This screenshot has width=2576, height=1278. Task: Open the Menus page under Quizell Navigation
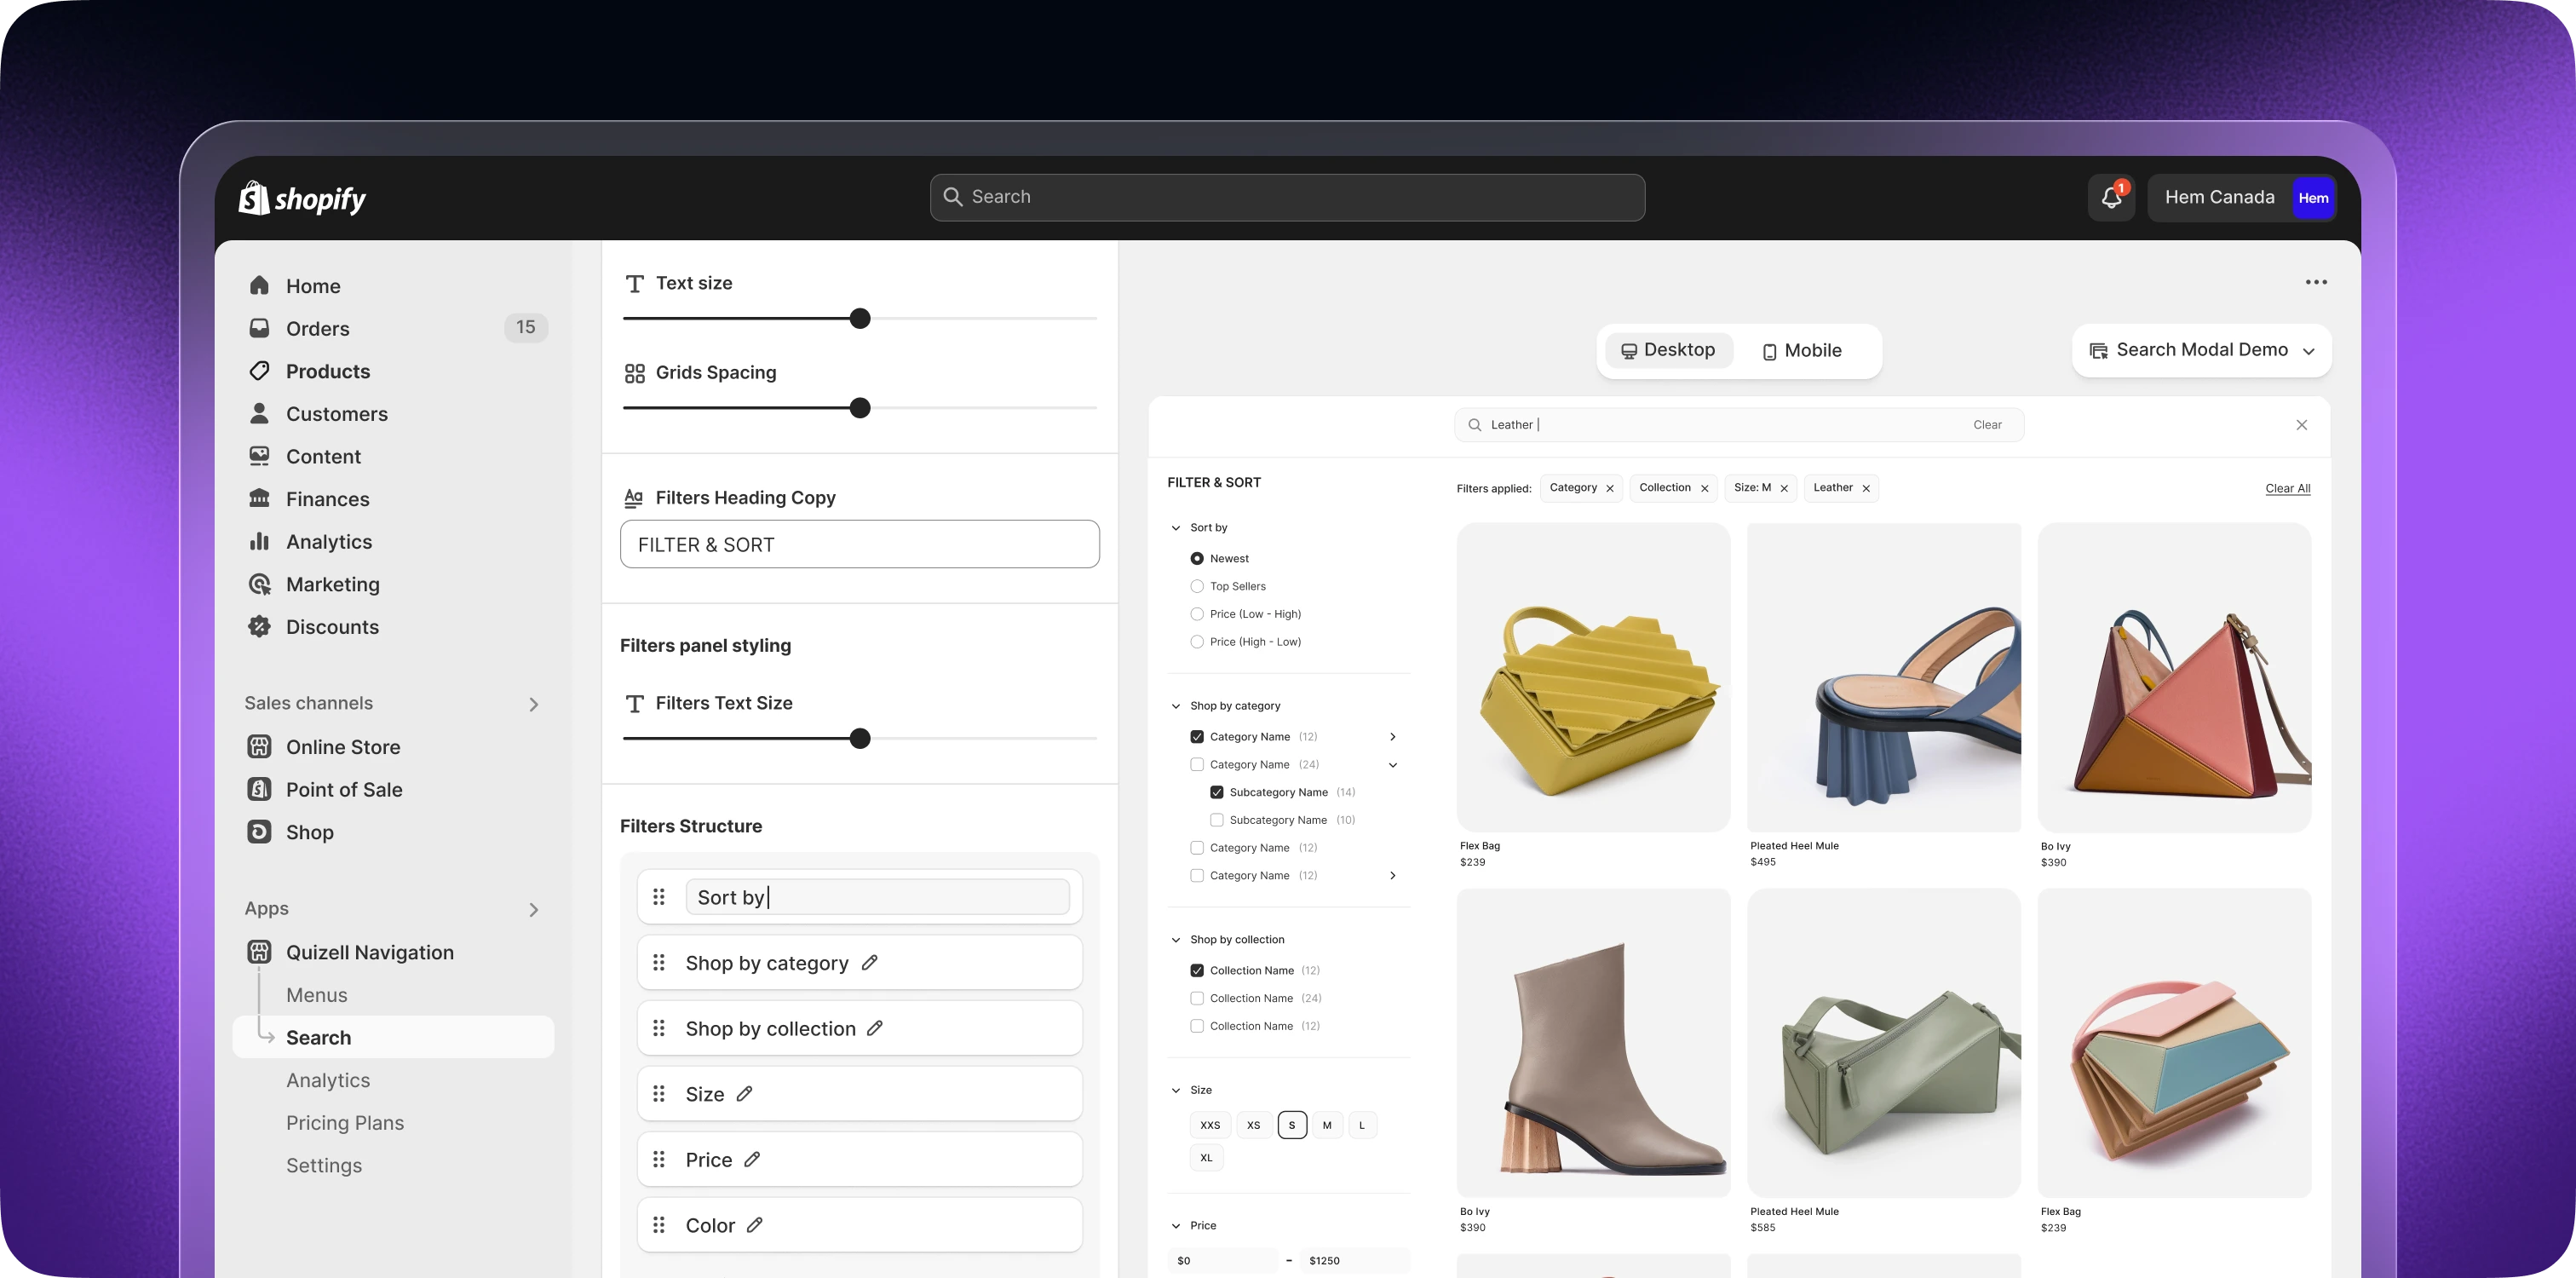click(316, 995)
